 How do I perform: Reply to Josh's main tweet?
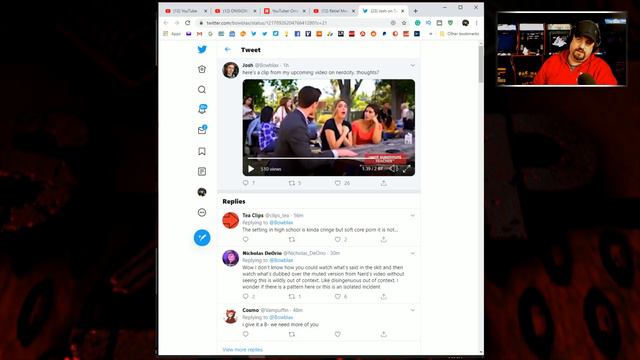click(246, 183)
